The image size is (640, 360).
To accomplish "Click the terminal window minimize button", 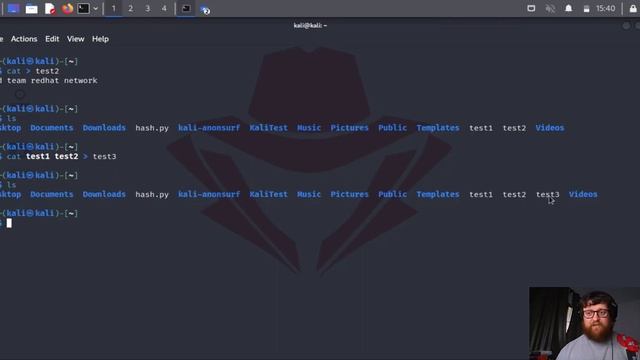I will coord(626,26).
